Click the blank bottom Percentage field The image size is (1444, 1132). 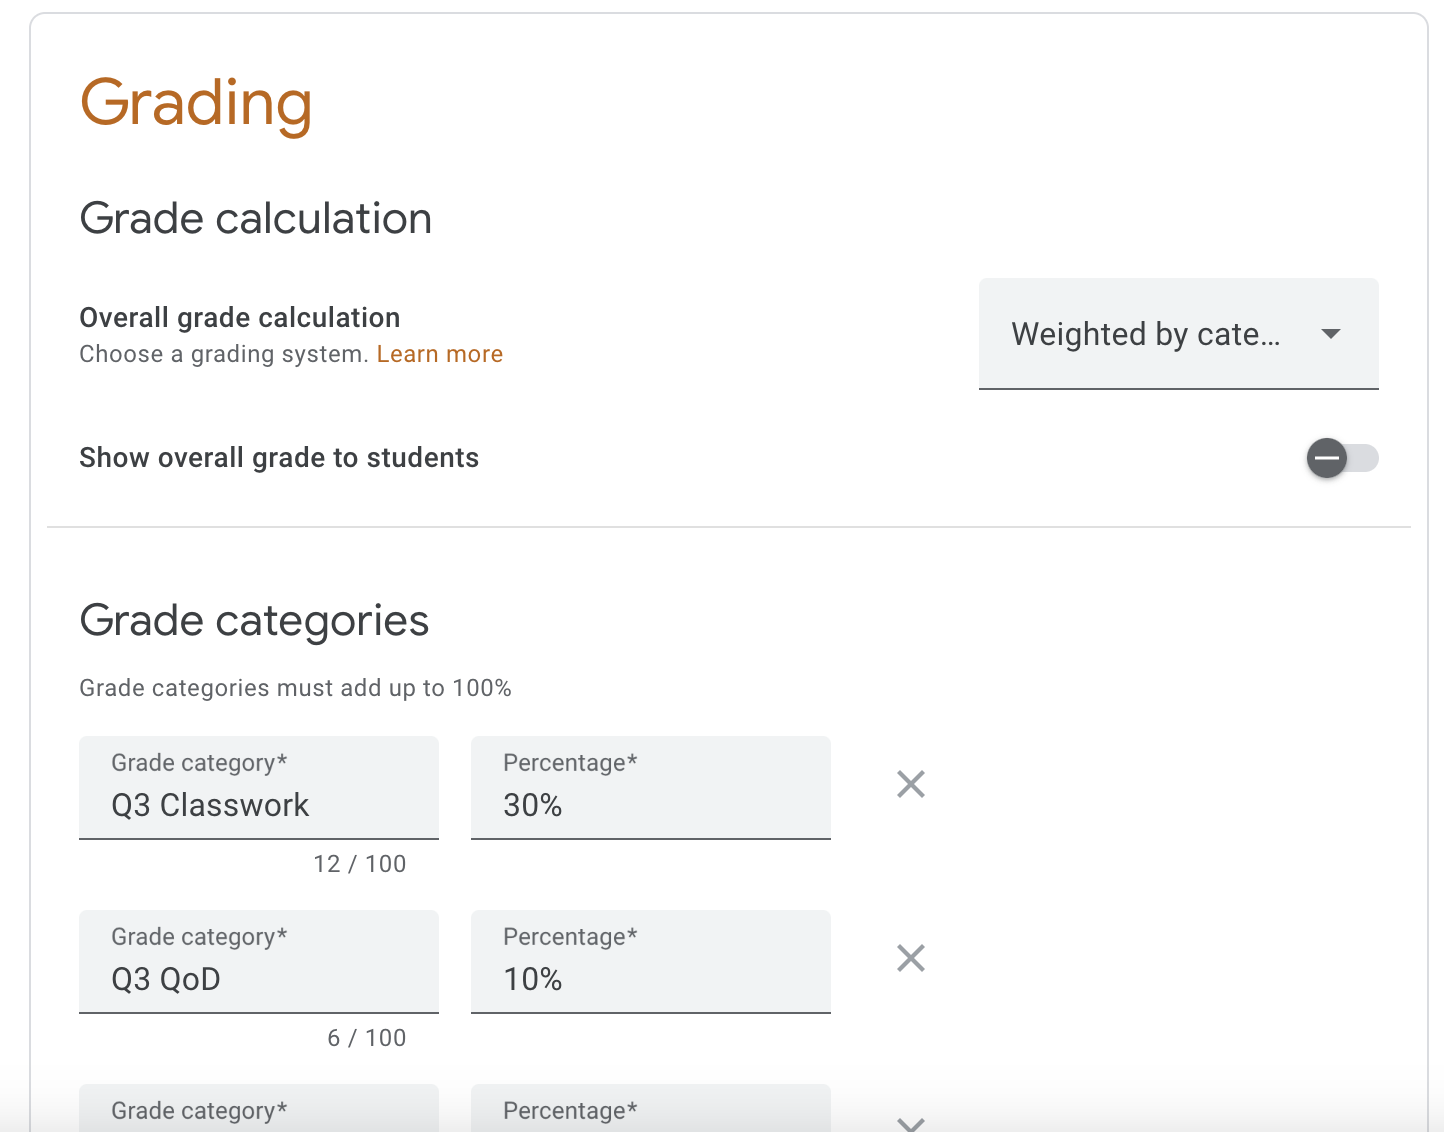point(650,1110)
